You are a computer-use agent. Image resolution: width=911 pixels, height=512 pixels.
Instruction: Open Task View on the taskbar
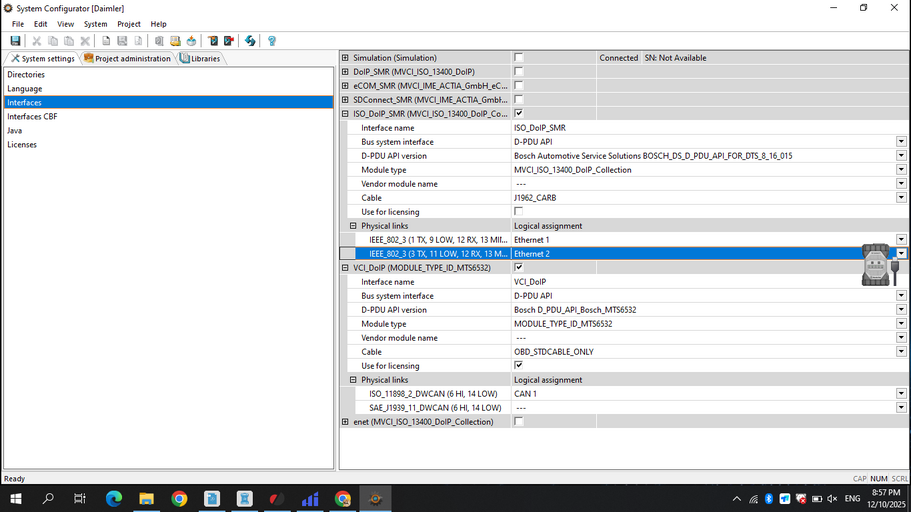(80, 499)
